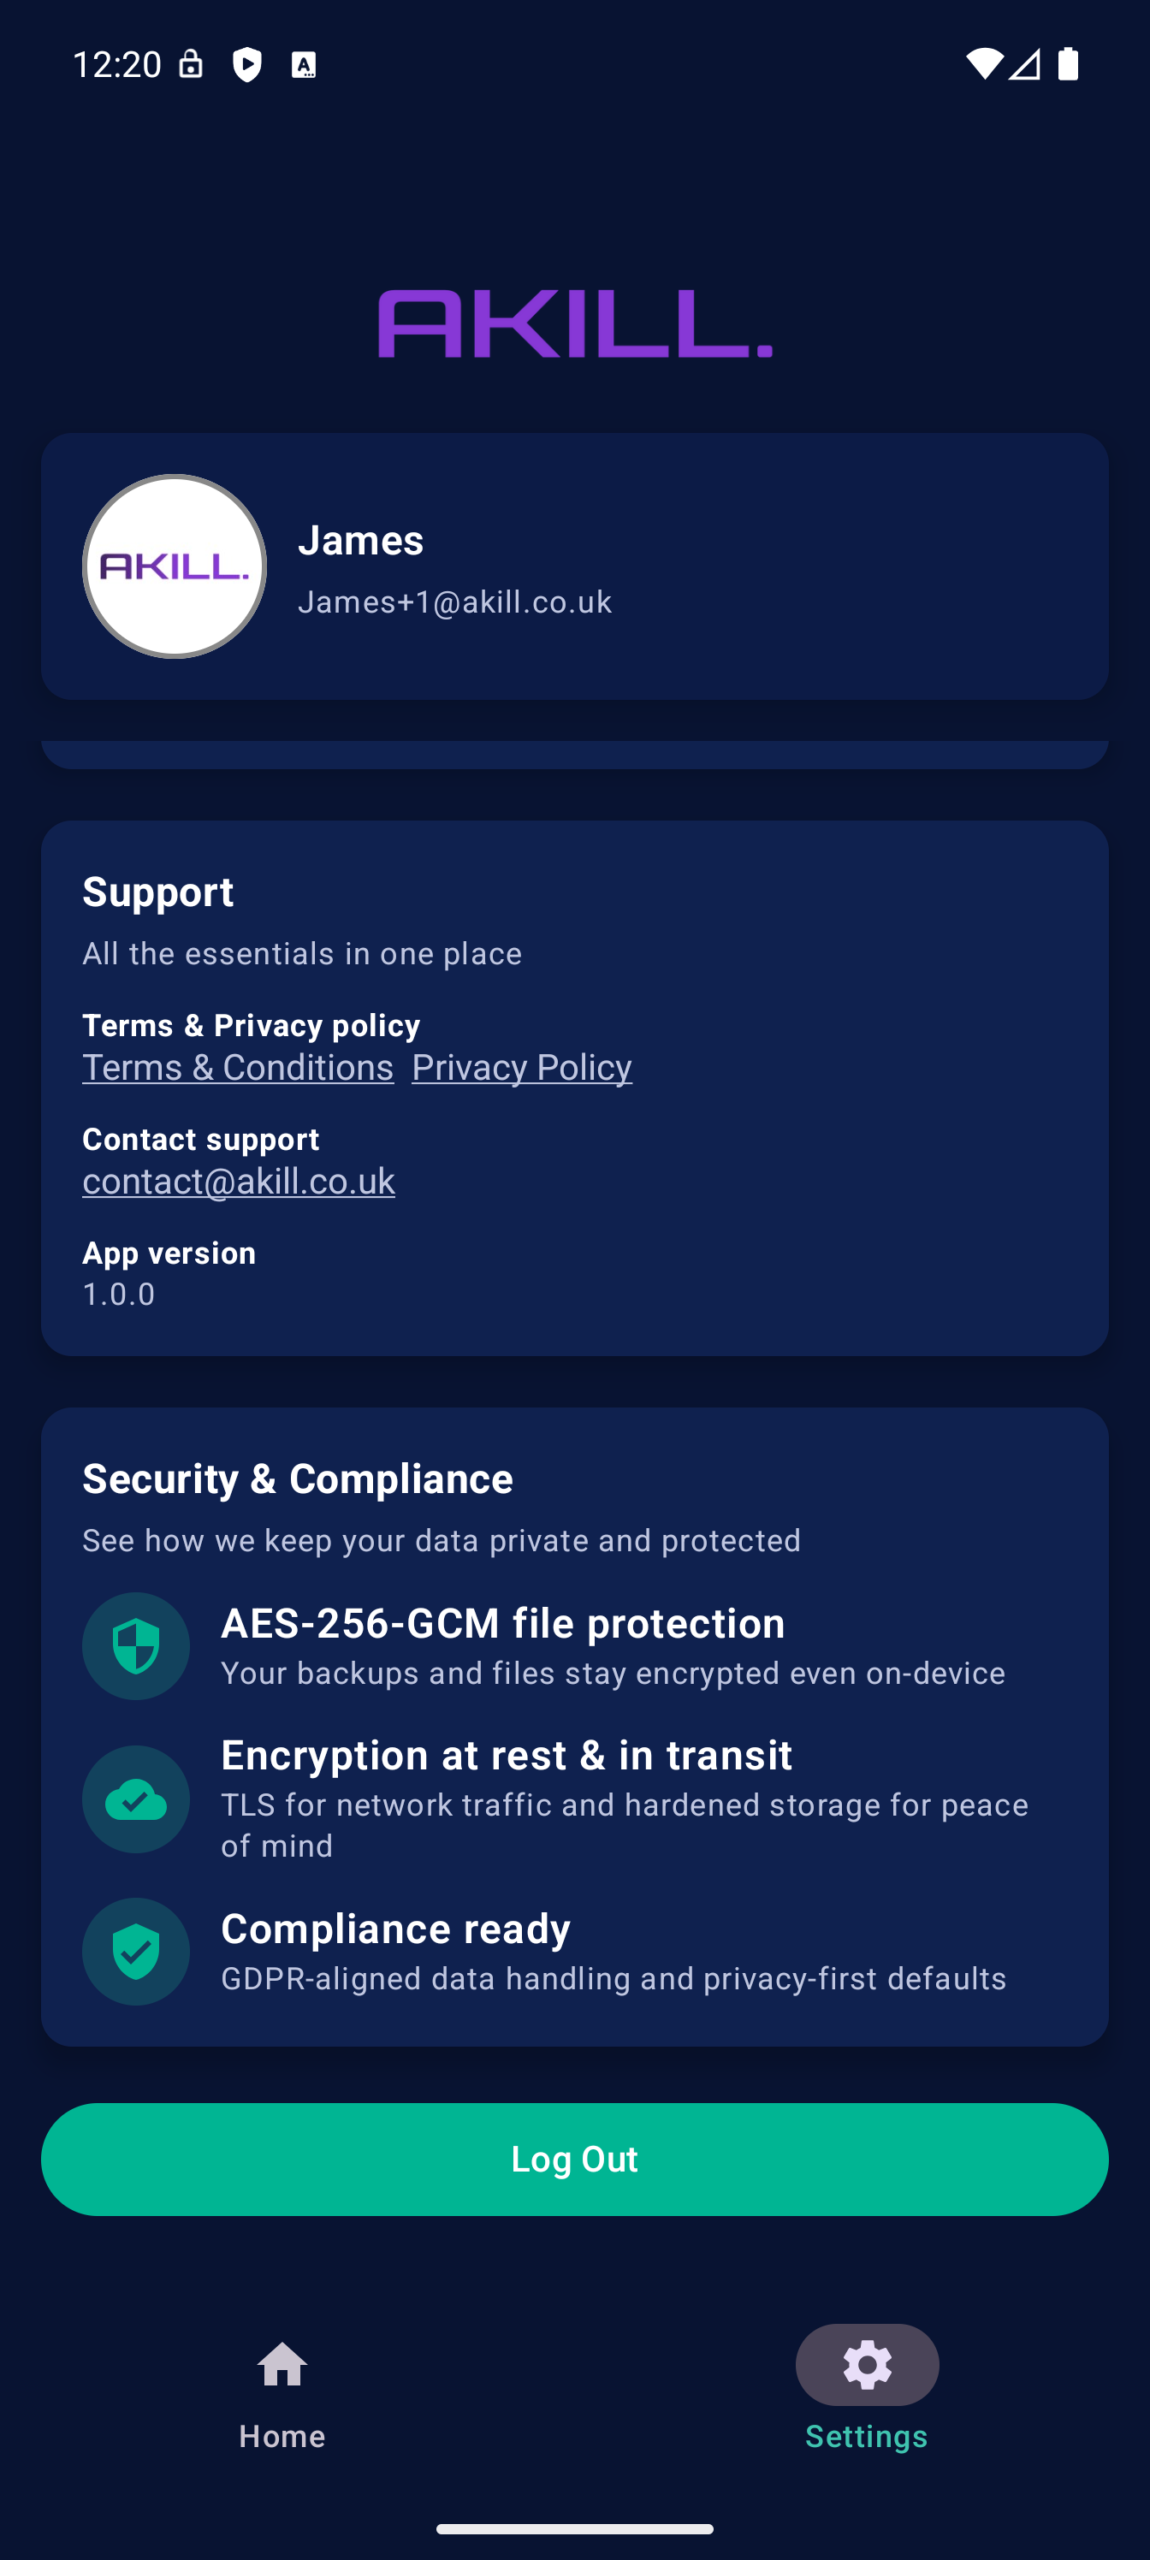1150x2560 pixels.
Task: Tap the bottom navigation gesture handle
Action: 575,2529
